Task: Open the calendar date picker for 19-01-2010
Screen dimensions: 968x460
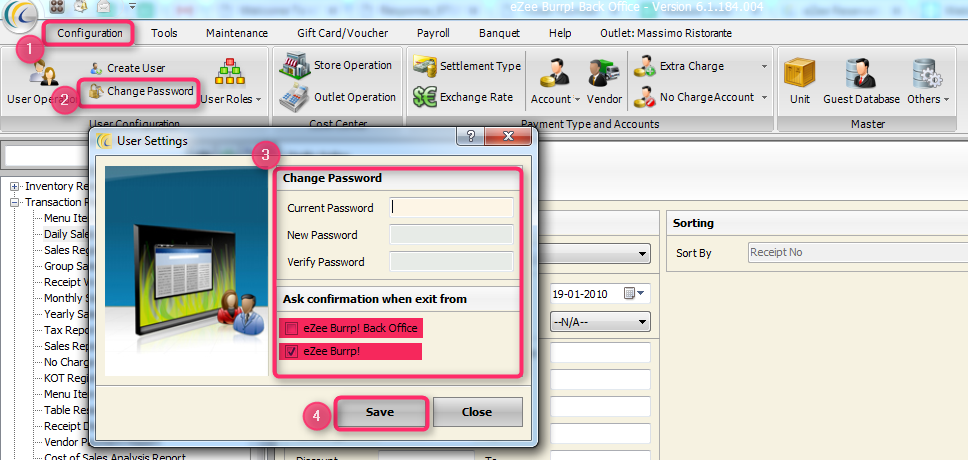Action: [634, 294]
